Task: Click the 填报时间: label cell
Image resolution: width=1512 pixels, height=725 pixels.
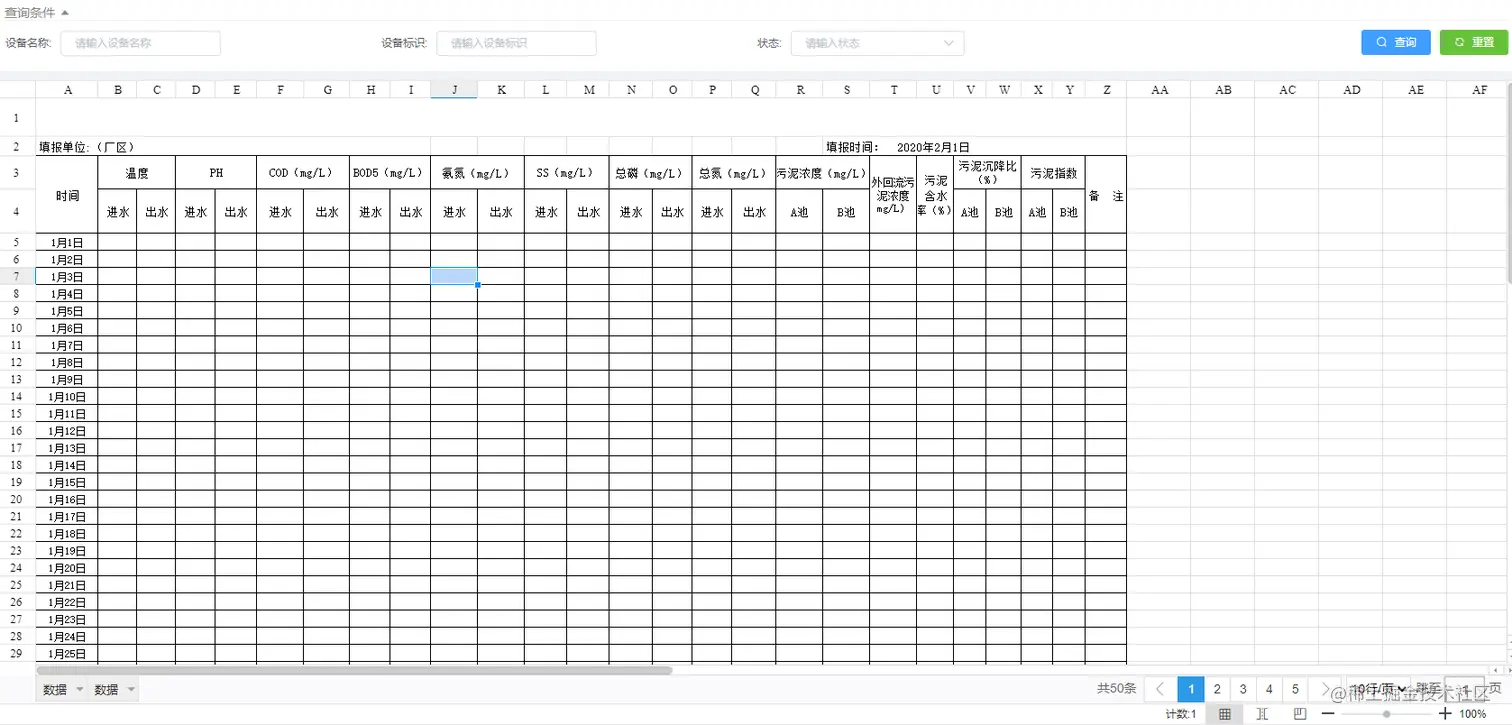Action: coord(852,147)
